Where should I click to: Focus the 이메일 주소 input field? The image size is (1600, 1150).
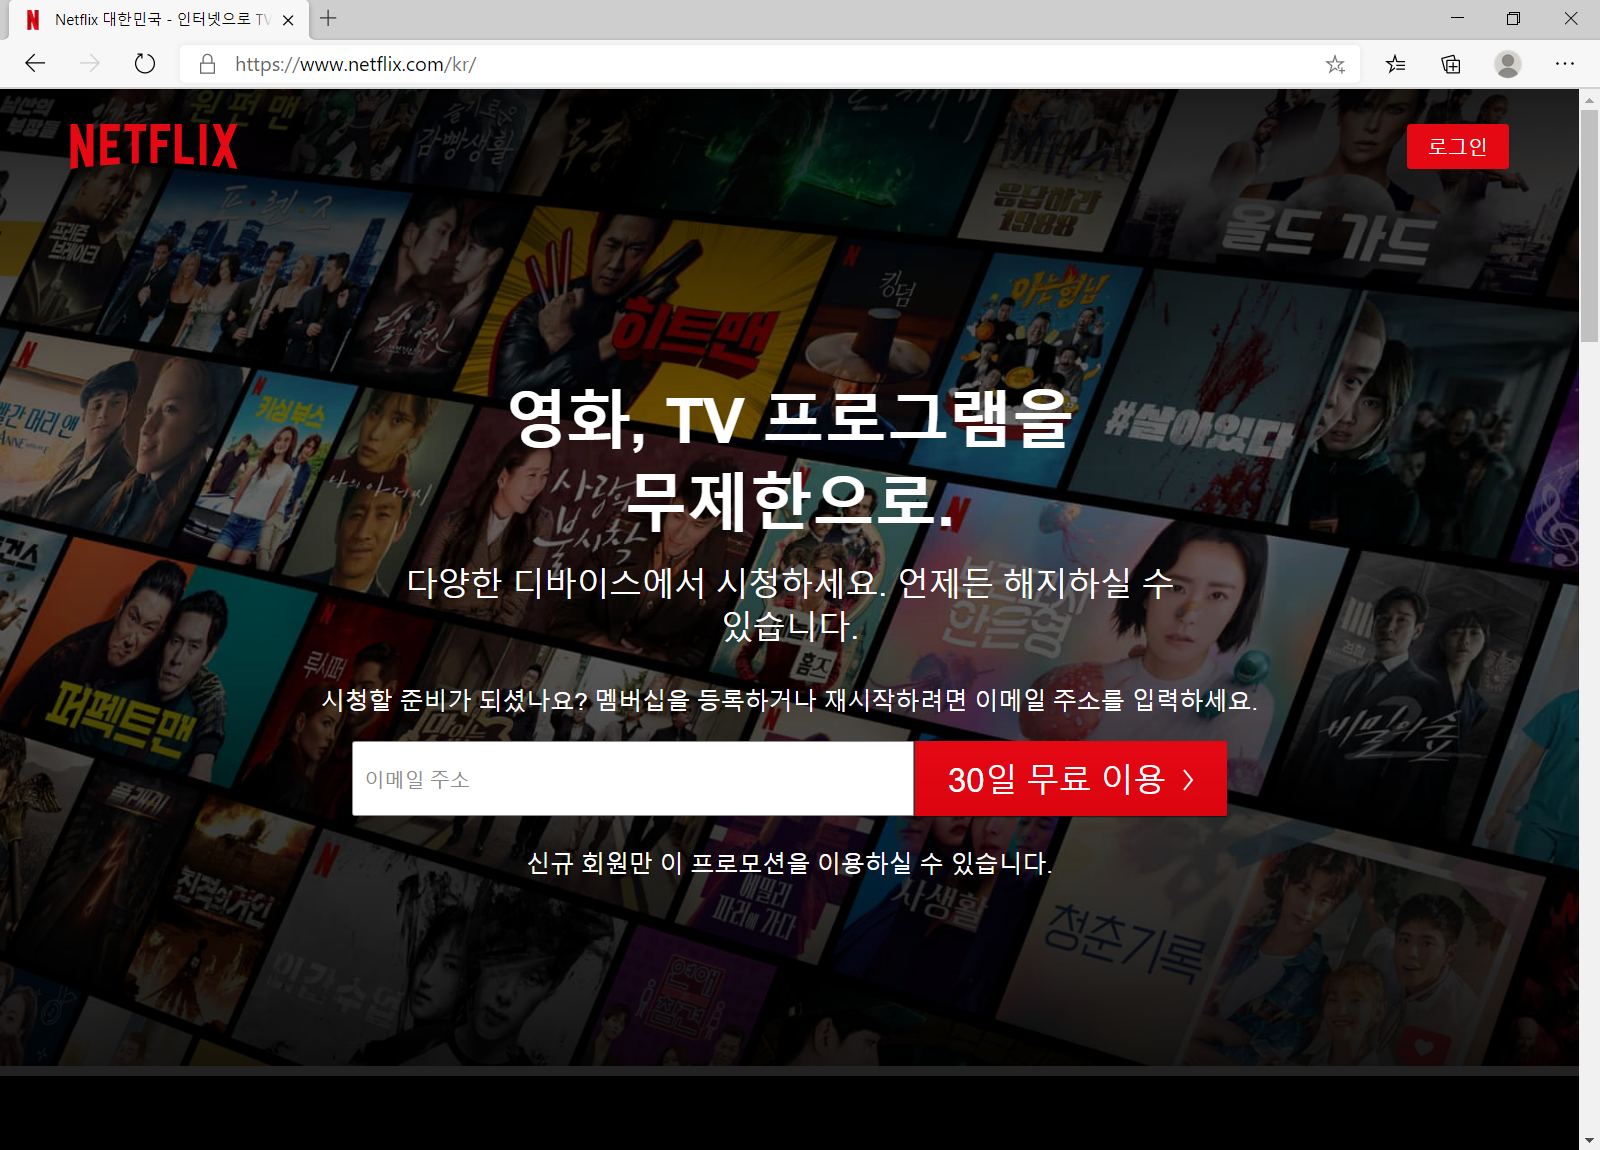[633, 778]
